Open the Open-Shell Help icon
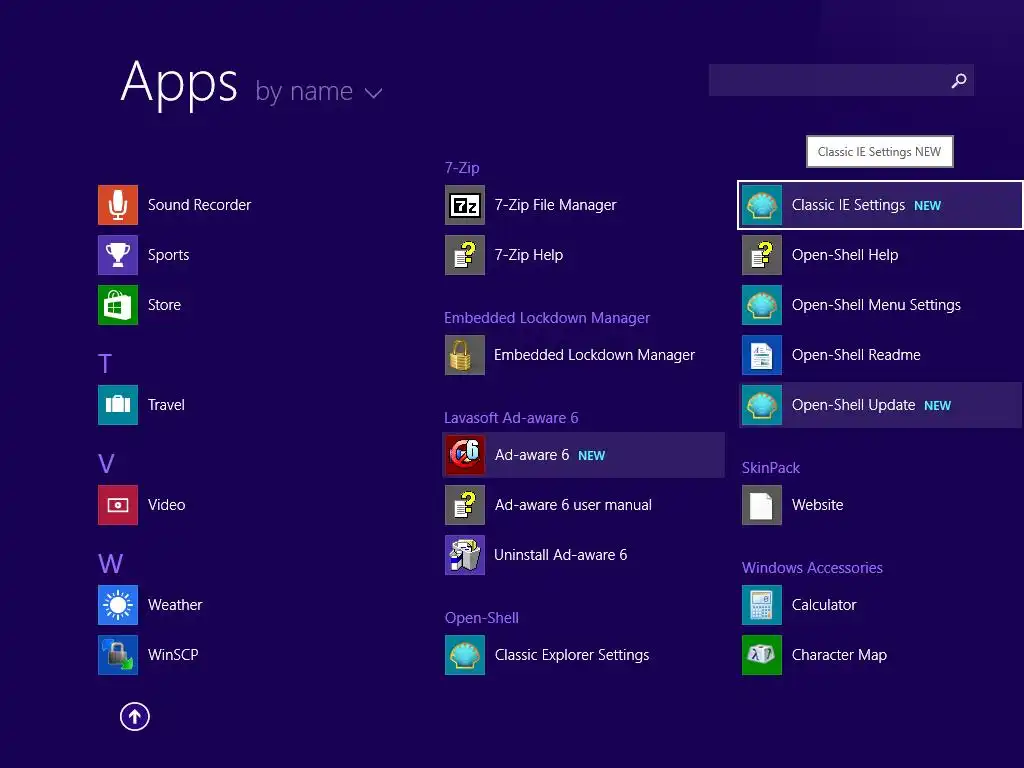Screen dimensions: 1024x768 [761, 255]
